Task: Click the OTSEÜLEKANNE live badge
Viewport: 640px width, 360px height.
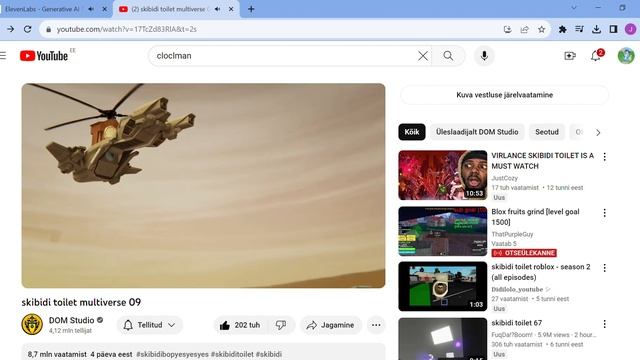Action: 524,253
